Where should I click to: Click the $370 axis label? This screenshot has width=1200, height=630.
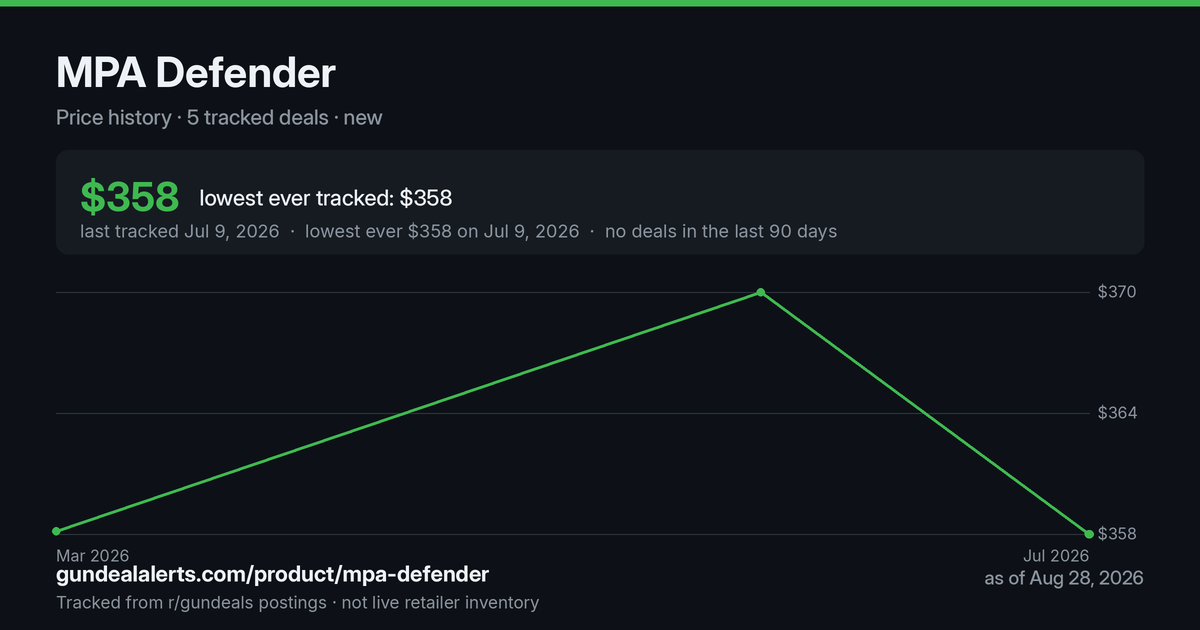1117,292
